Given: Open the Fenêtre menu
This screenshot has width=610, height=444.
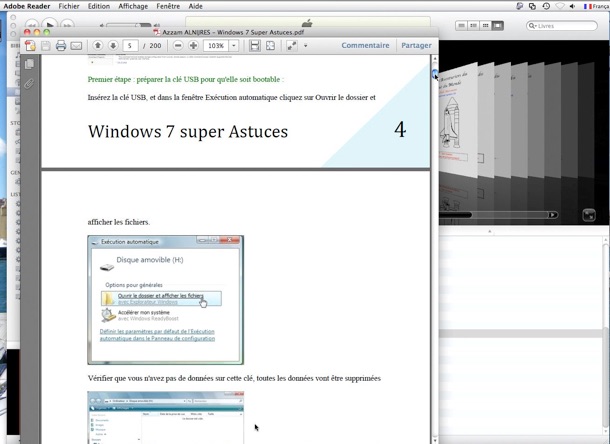Looking at the screenshot, I should pos(168,6).
